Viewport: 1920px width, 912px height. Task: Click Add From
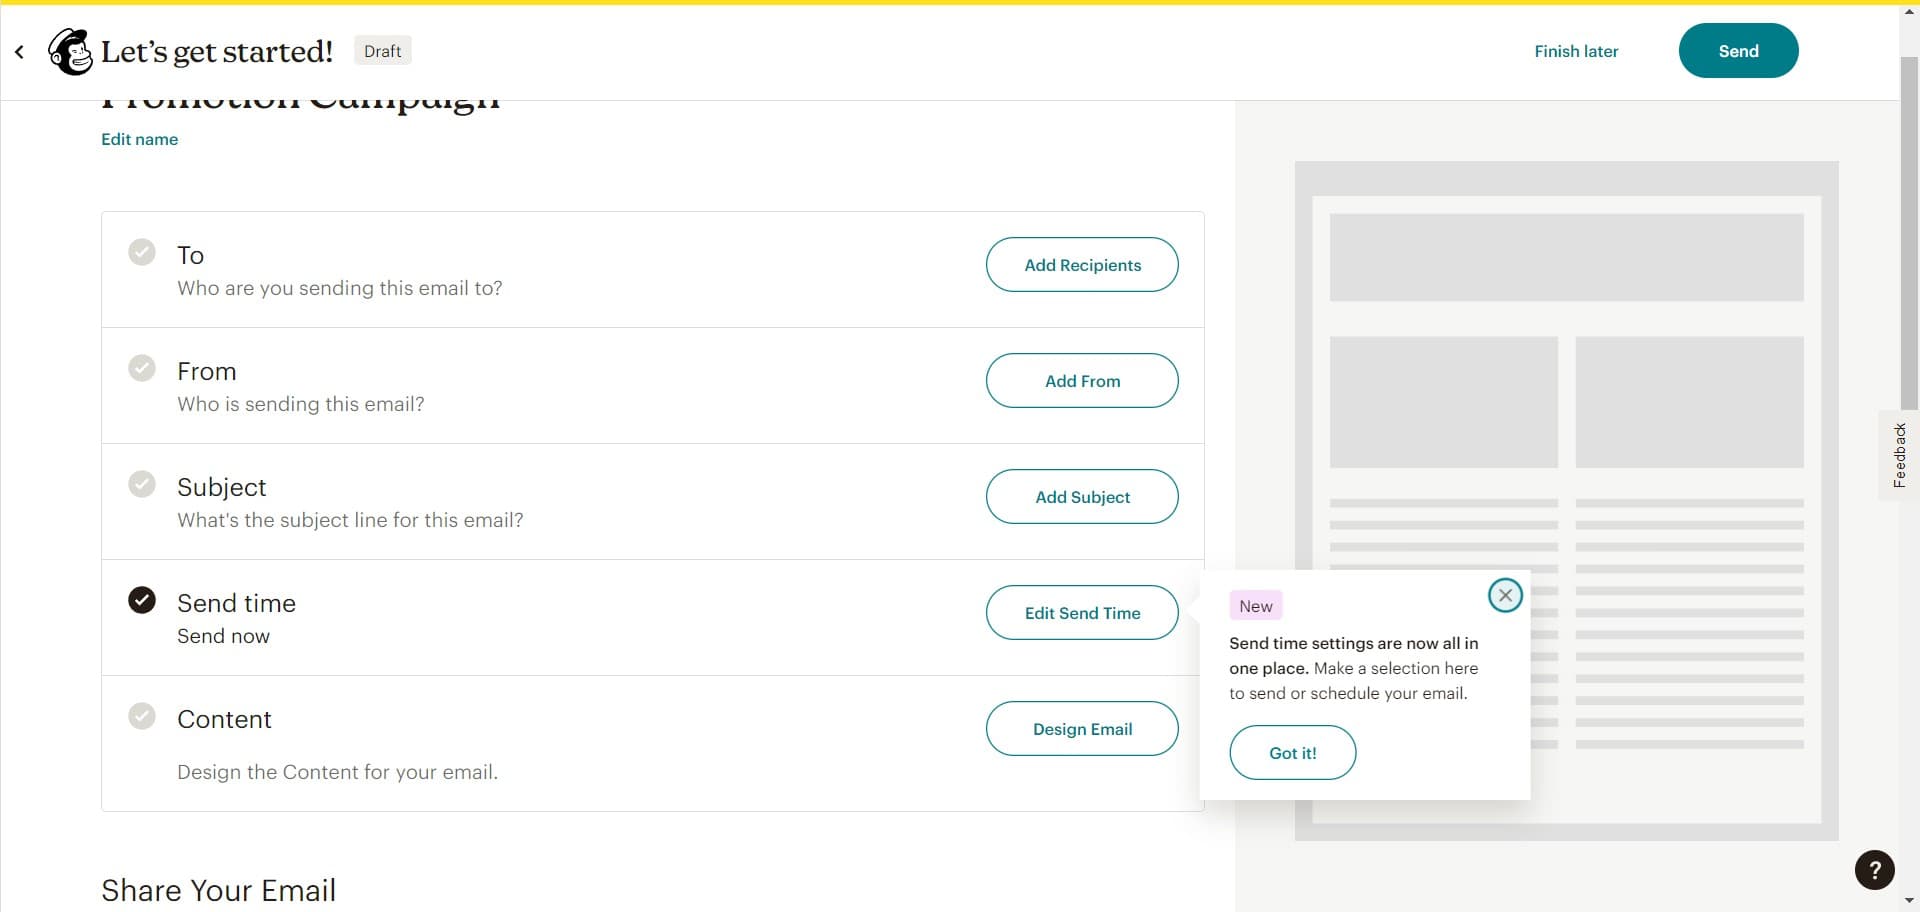(1082, 380)
